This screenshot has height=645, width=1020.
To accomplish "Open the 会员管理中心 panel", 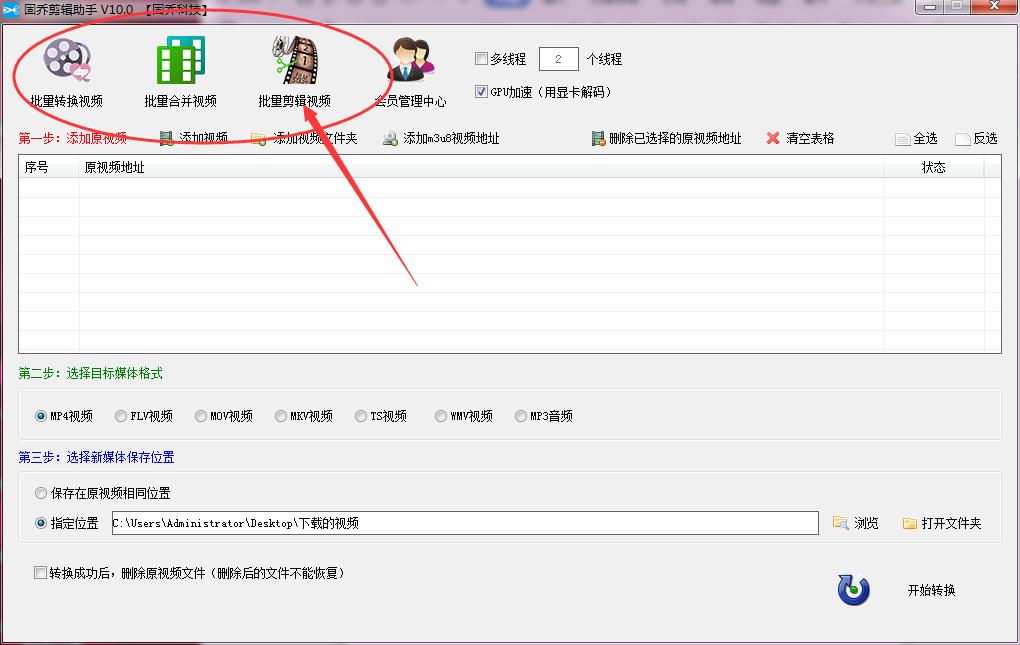I will [x=411, y=70].
